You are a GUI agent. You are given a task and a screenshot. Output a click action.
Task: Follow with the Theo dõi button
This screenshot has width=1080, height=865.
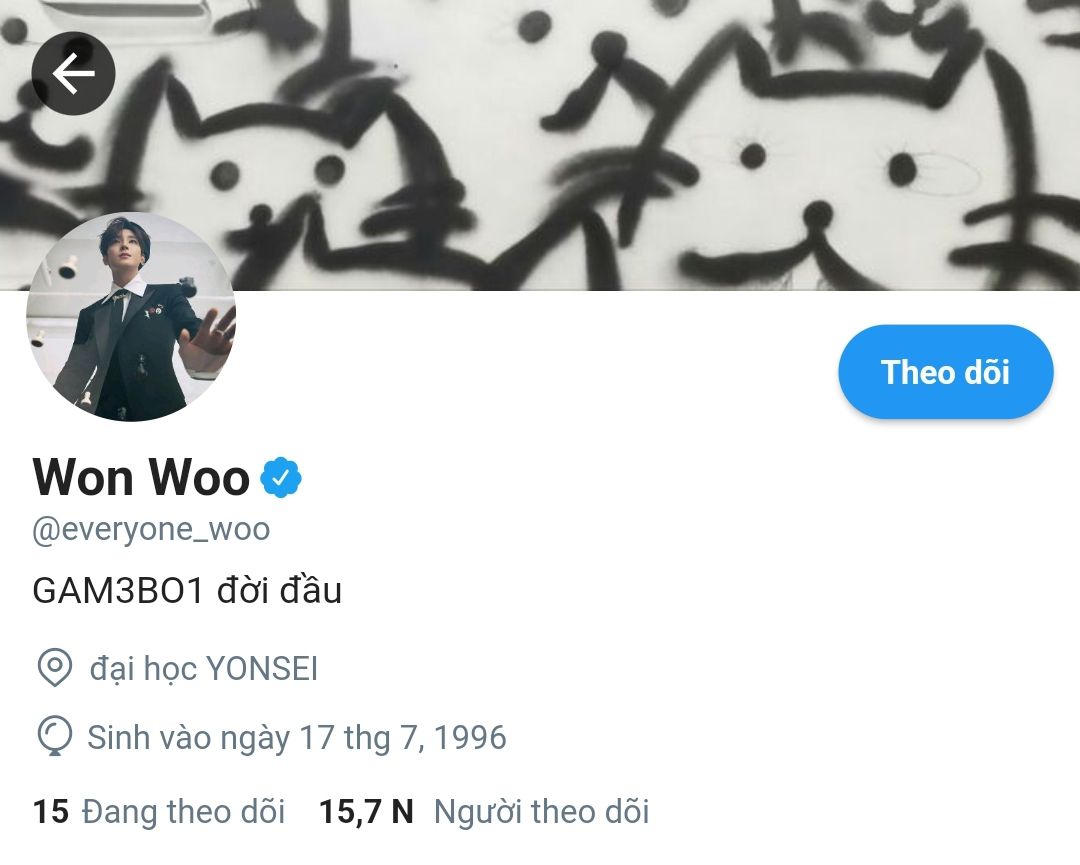click(946, 372)
